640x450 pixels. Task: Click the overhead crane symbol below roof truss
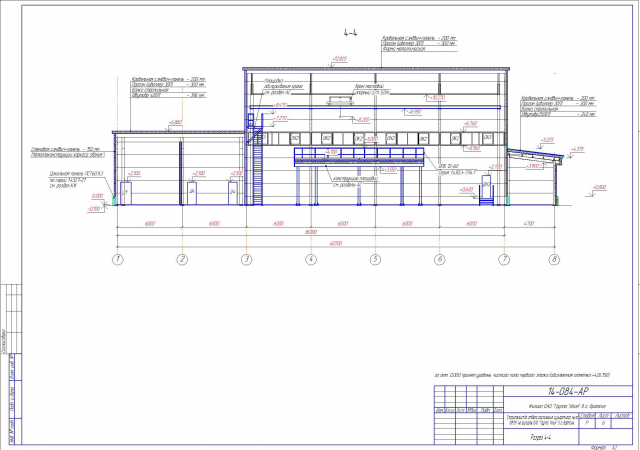340,100
